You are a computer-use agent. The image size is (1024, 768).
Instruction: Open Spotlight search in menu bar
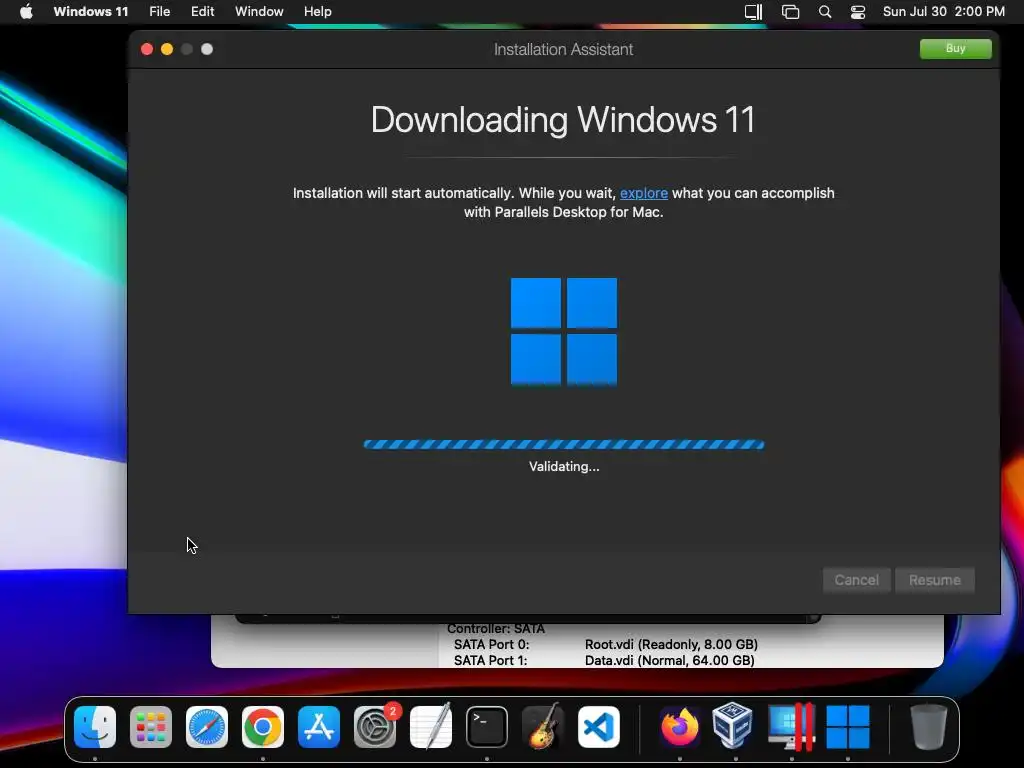click(825, 12)
